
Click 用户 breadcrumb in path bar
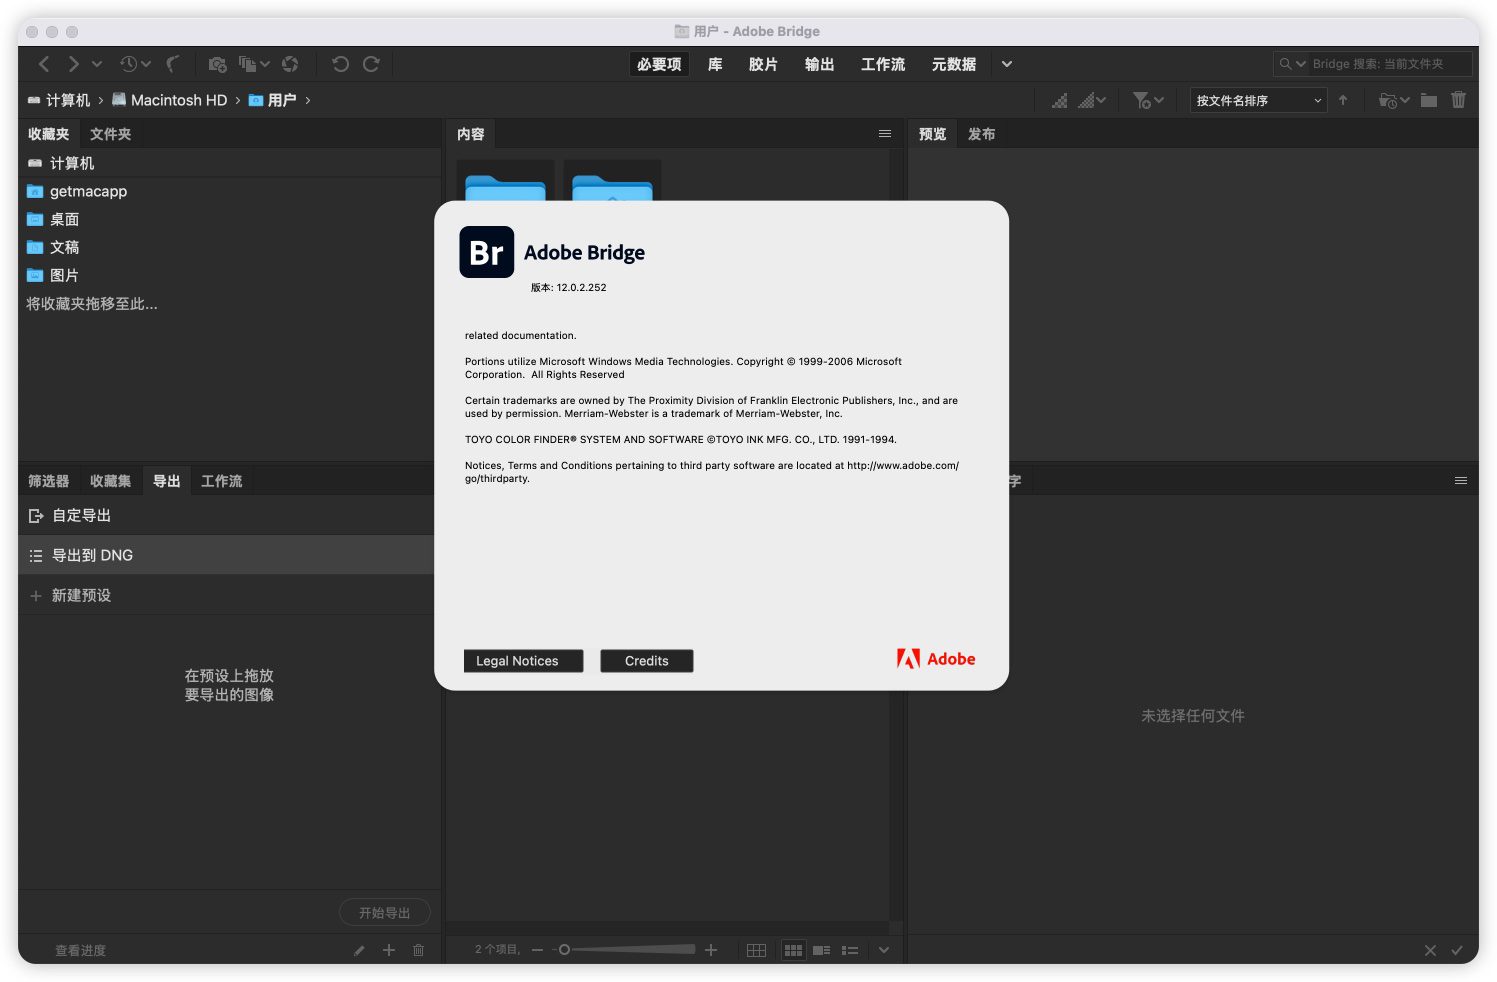(282, 100)
